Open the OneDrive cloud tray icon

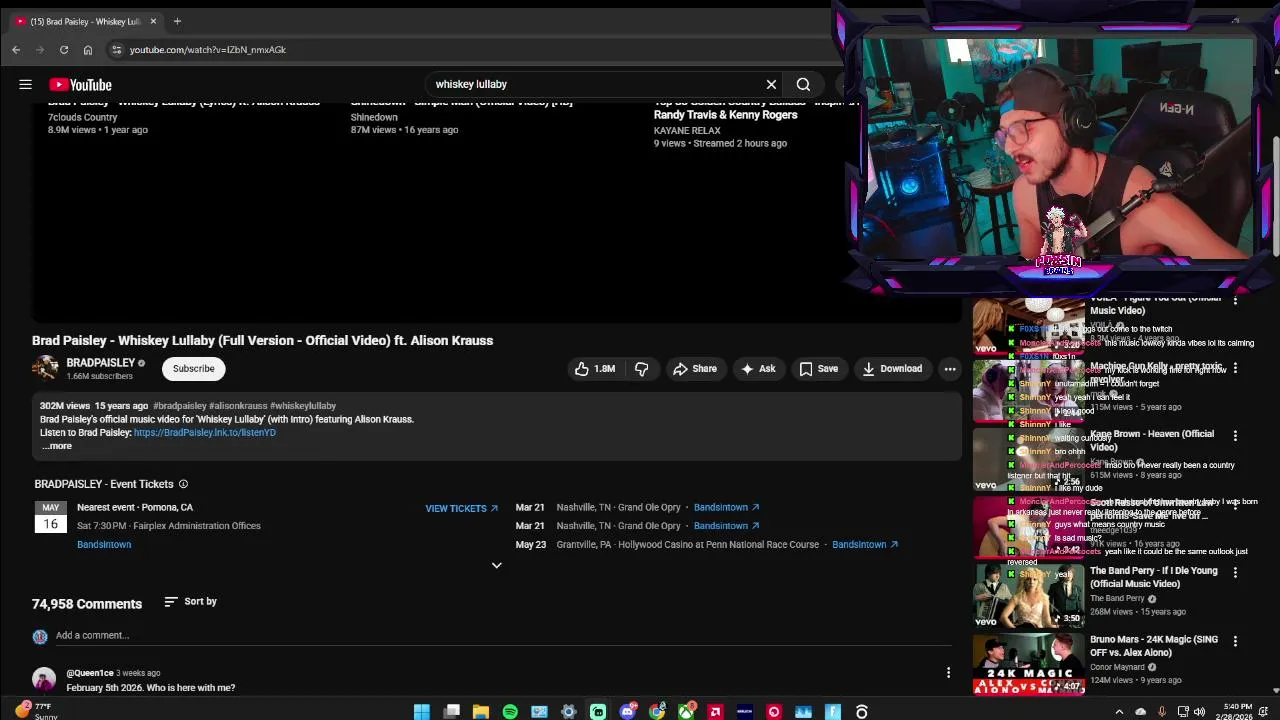pyautogui.click(x=1140, y=712)
